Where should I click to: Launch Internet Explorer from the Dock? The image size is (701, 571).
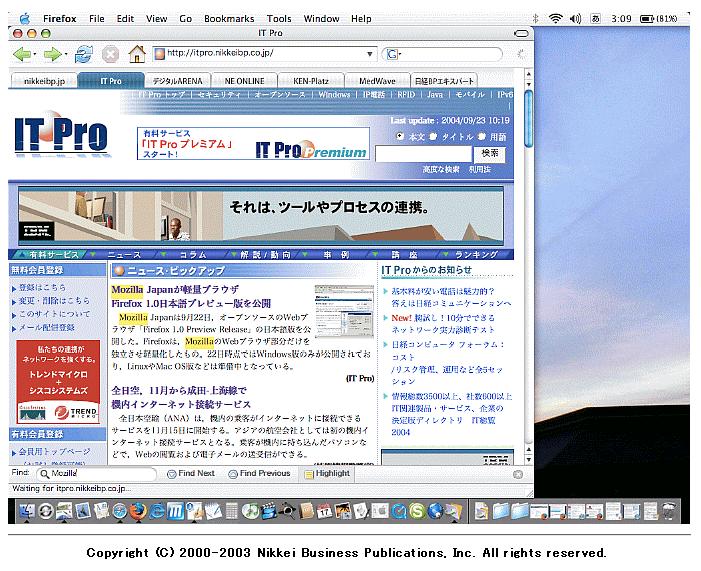[156, 511]
